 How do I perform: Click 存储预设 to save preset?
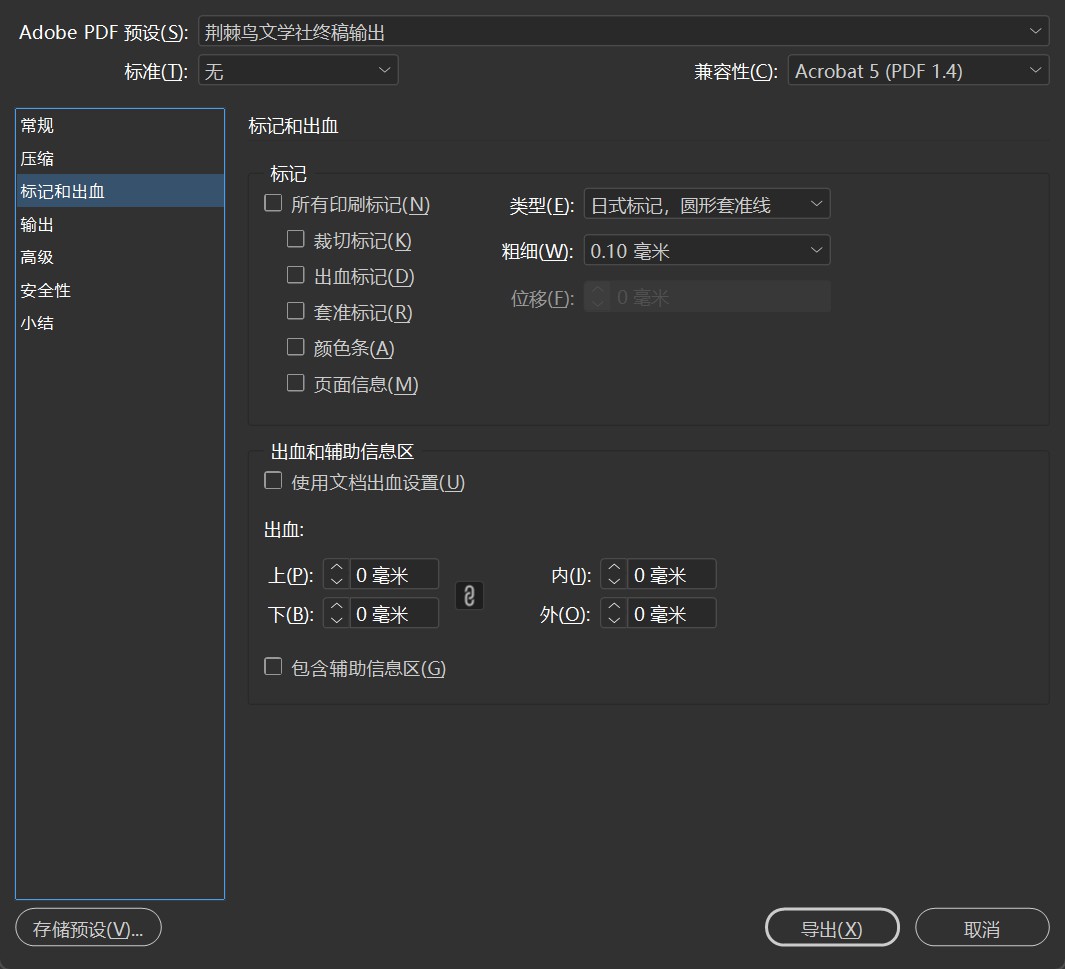tap(88, 927)
